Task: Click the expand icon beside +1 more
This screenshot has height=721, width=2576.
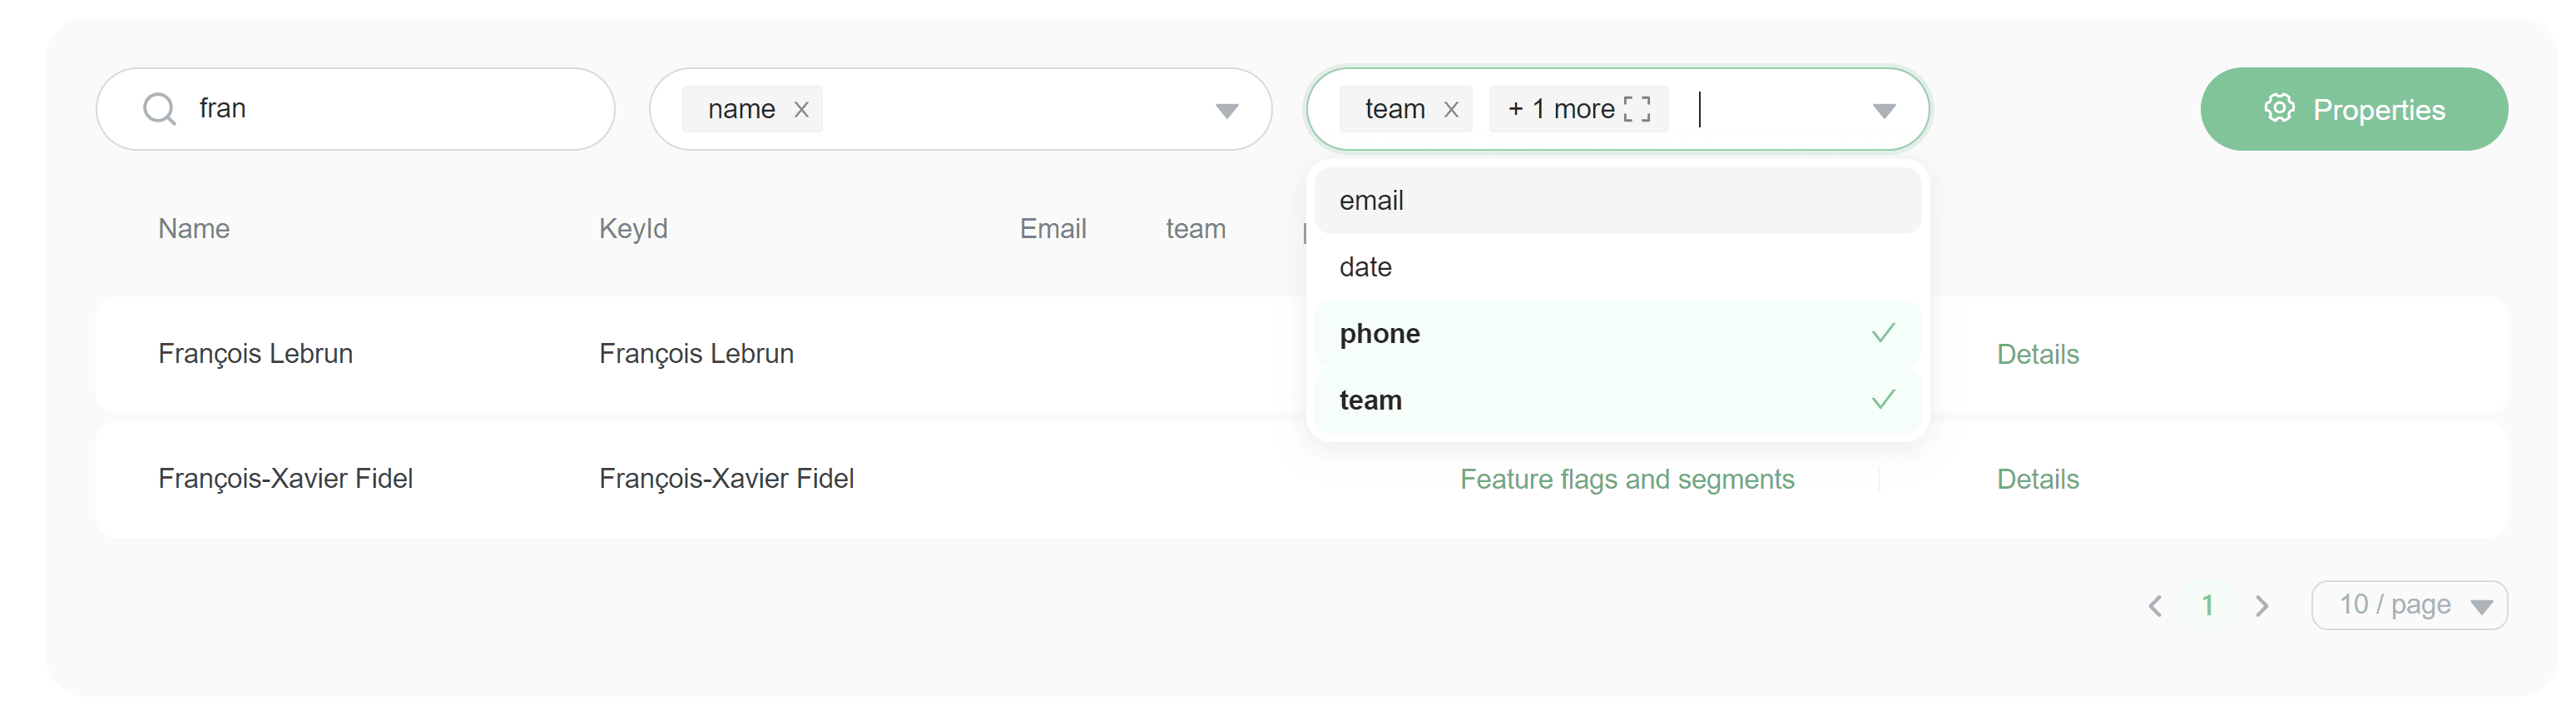Action: tap(1637, 109)
